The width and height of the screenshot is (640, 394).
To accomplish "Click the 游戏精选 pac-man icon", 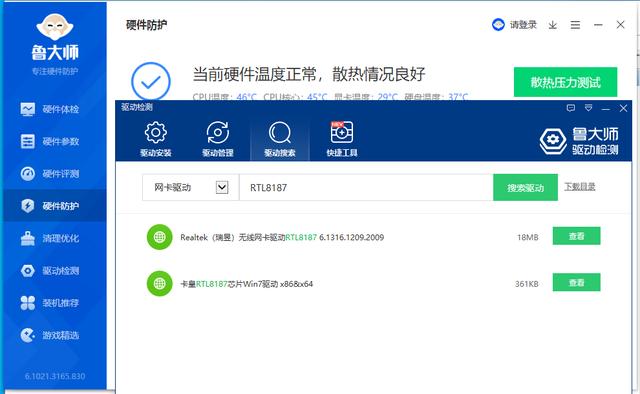I will 28,335.
